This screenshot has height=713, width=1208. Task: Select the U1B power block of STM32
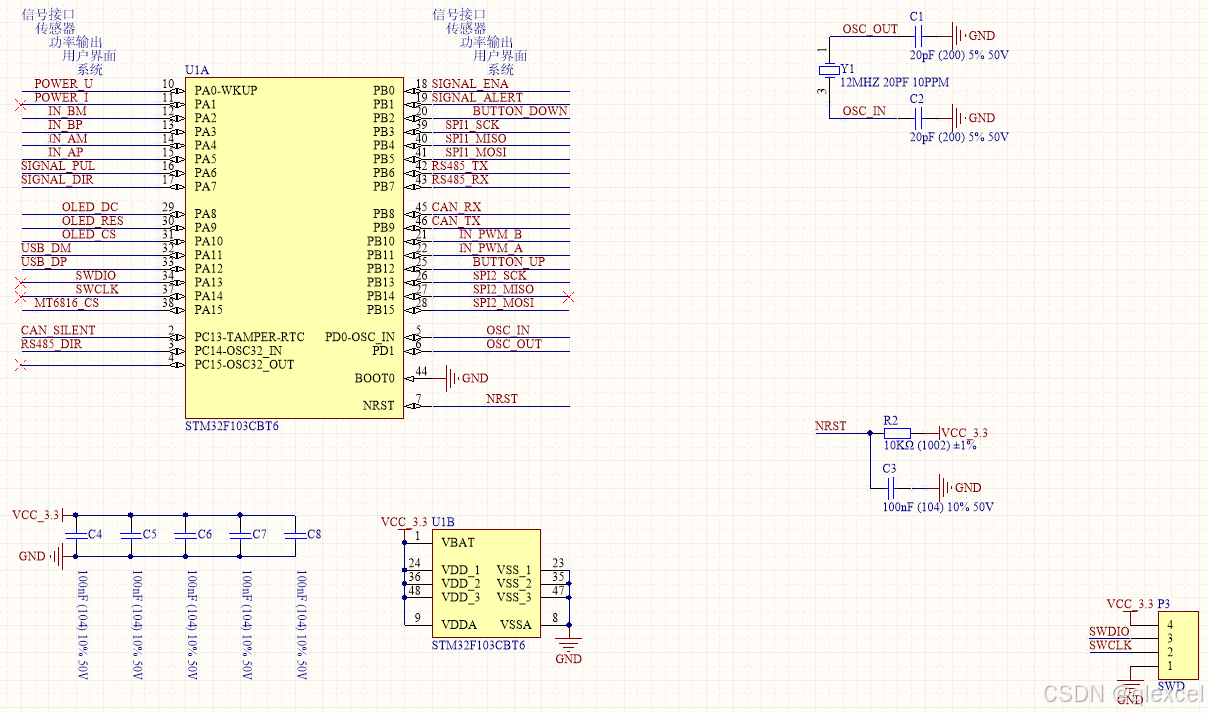point(486,584)
